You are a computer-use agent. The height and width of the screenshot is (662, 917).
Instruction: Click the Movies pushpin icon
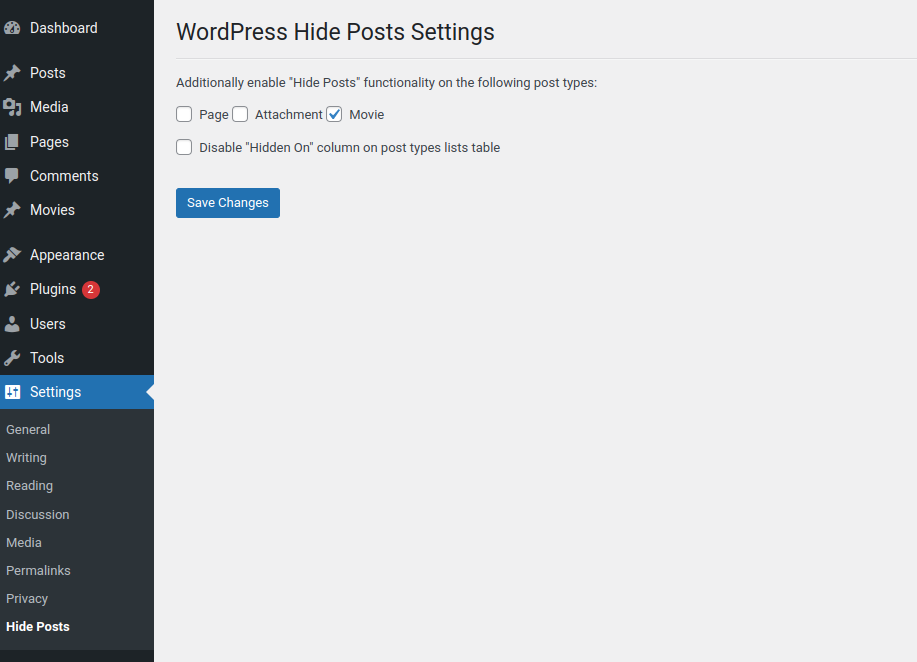click(x=12, y=210)
